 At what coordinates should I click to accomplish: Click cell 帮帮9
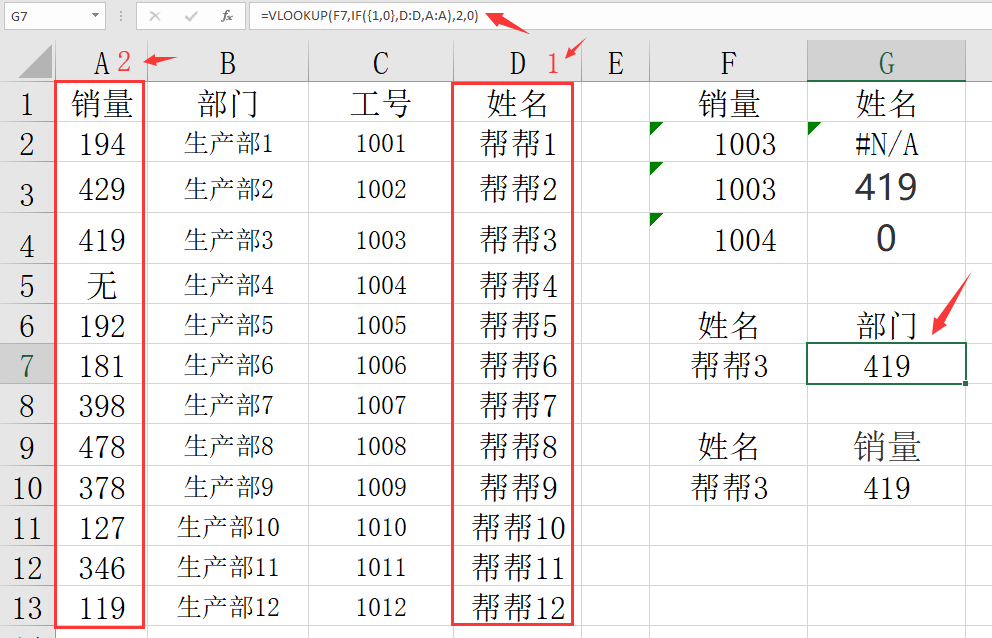click(x=518, y=486)
